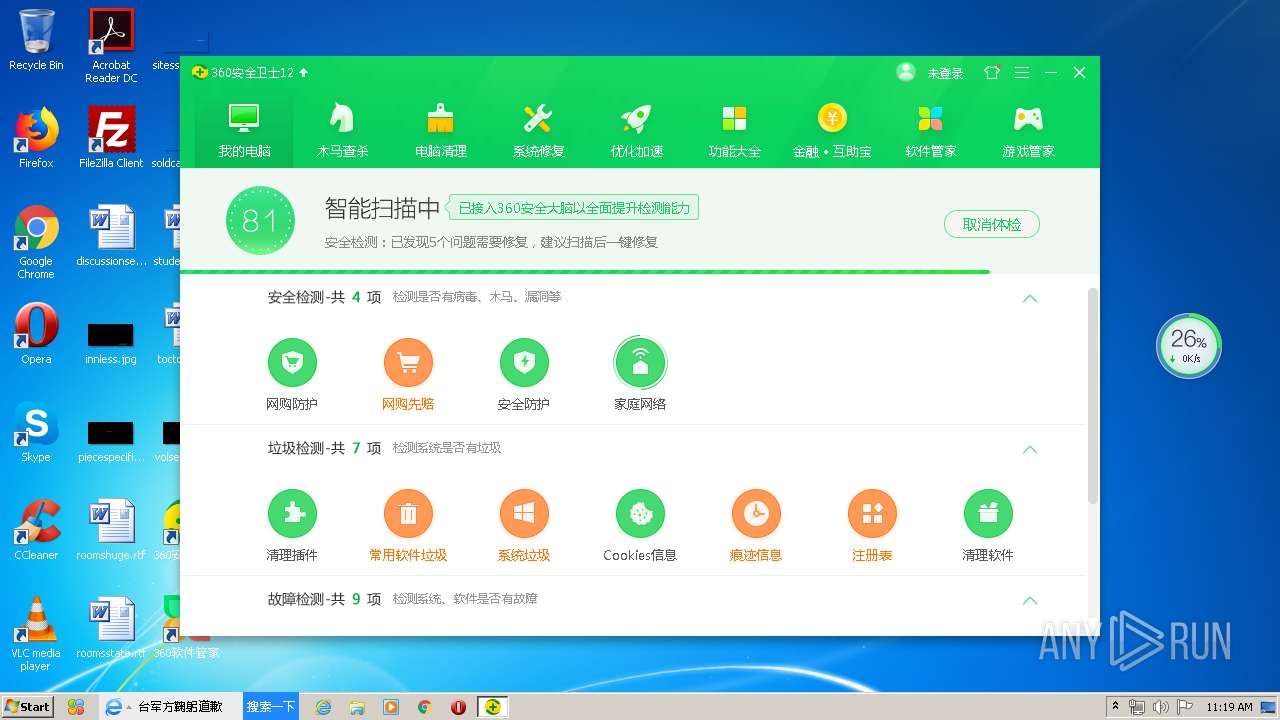Click the 搜索一下 taskbar search button
1280x720 pixels.
271,706
